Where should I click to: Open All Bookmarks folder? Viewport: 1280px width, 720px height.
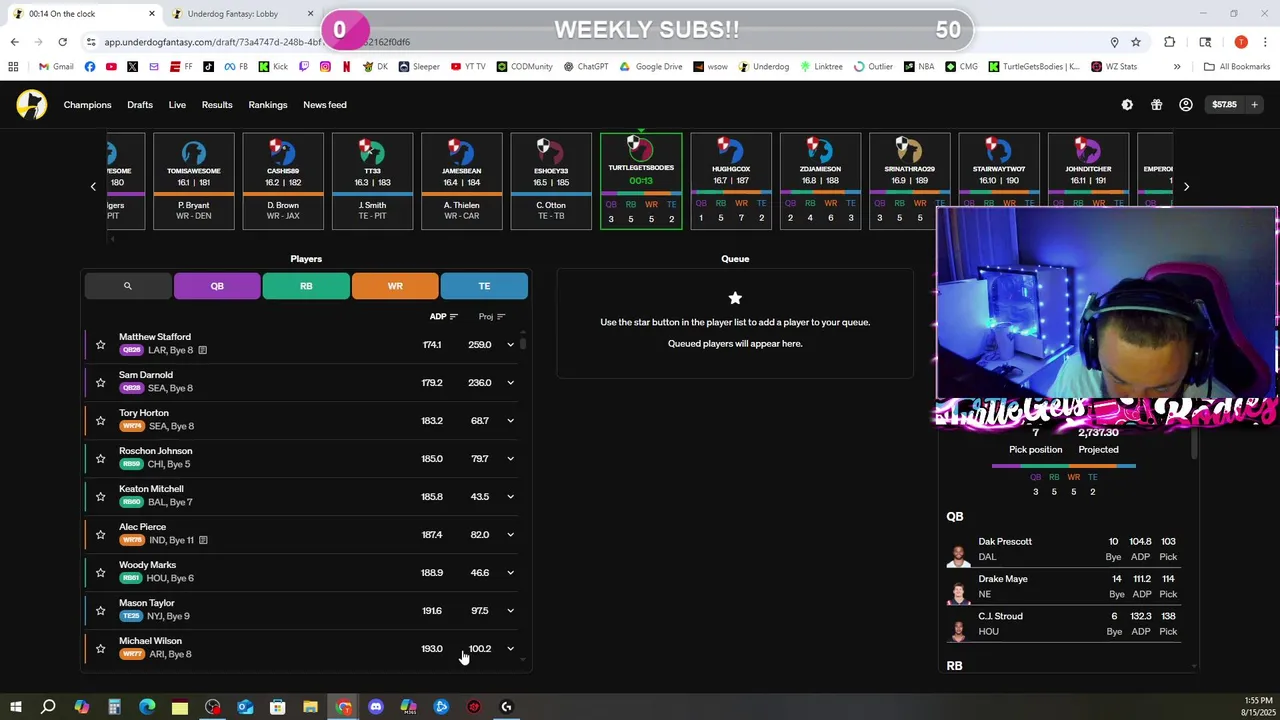pyautogui.click(x=1237, y=67)
